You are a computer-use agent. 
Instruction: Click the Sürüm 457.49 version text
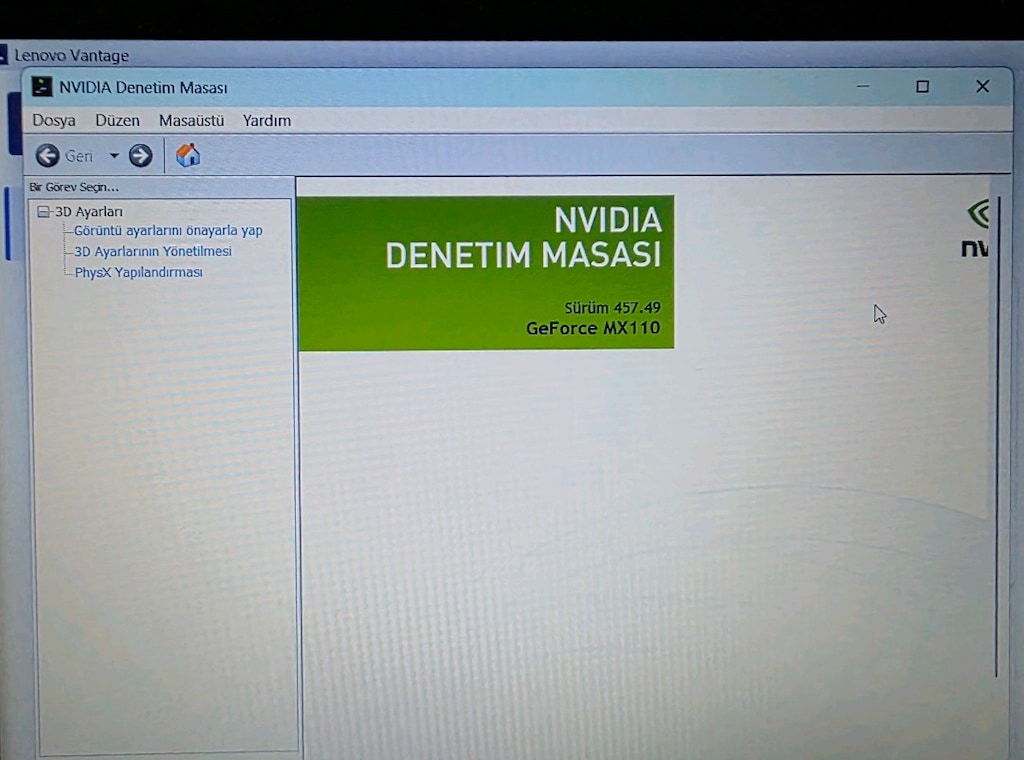coord(613,308)
